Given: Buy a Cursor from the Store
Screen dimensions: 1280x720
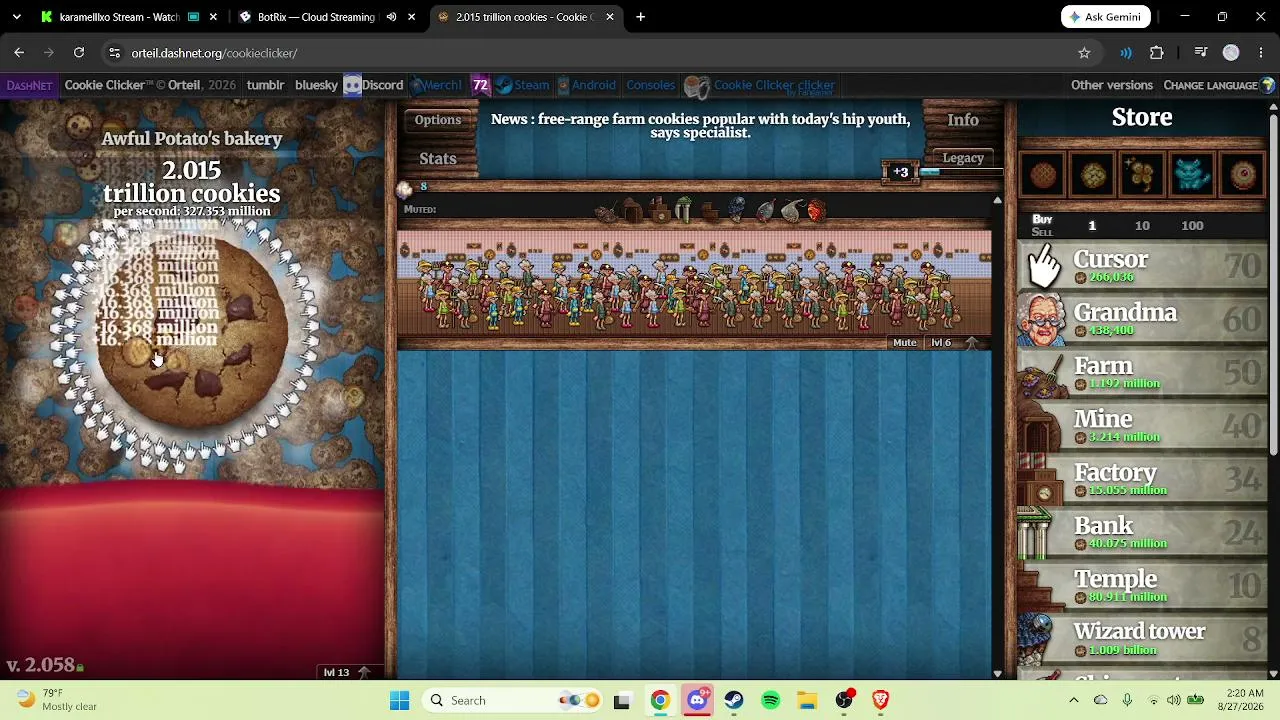Looking at the screenshot, I should tap(1142, 267).
